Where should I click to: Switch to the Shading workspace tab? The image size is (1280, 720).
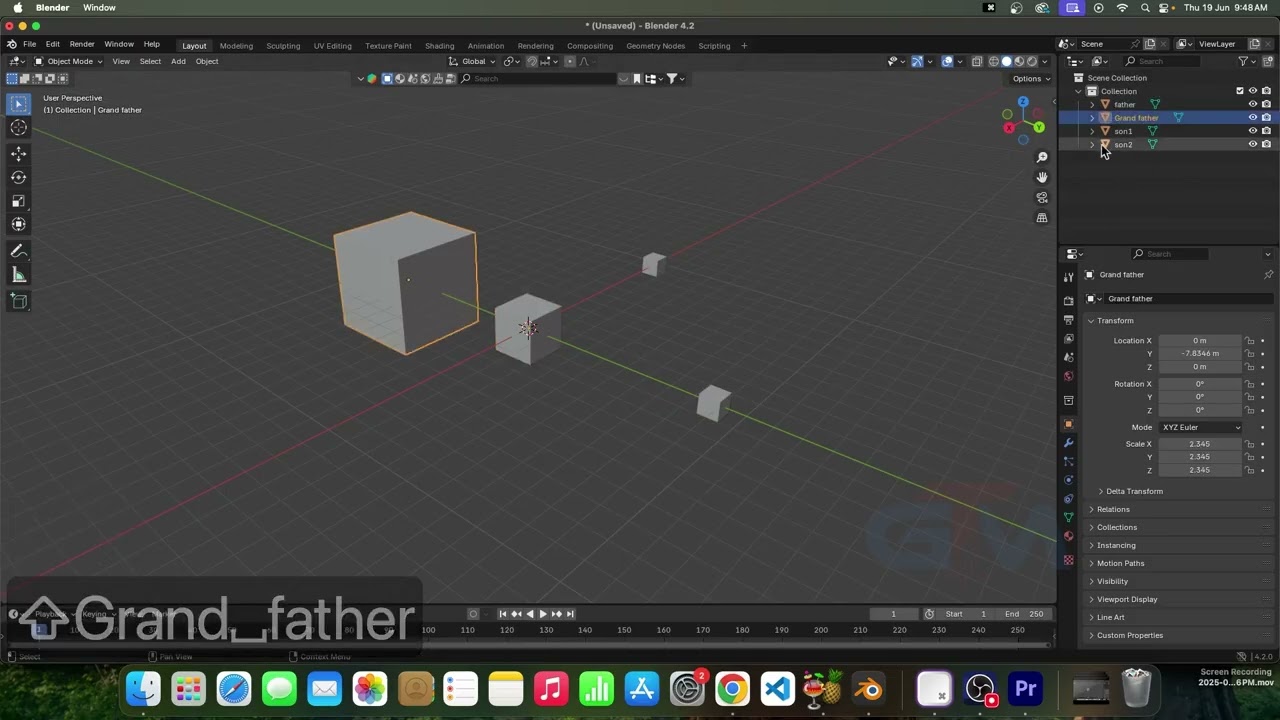point(439,45)
